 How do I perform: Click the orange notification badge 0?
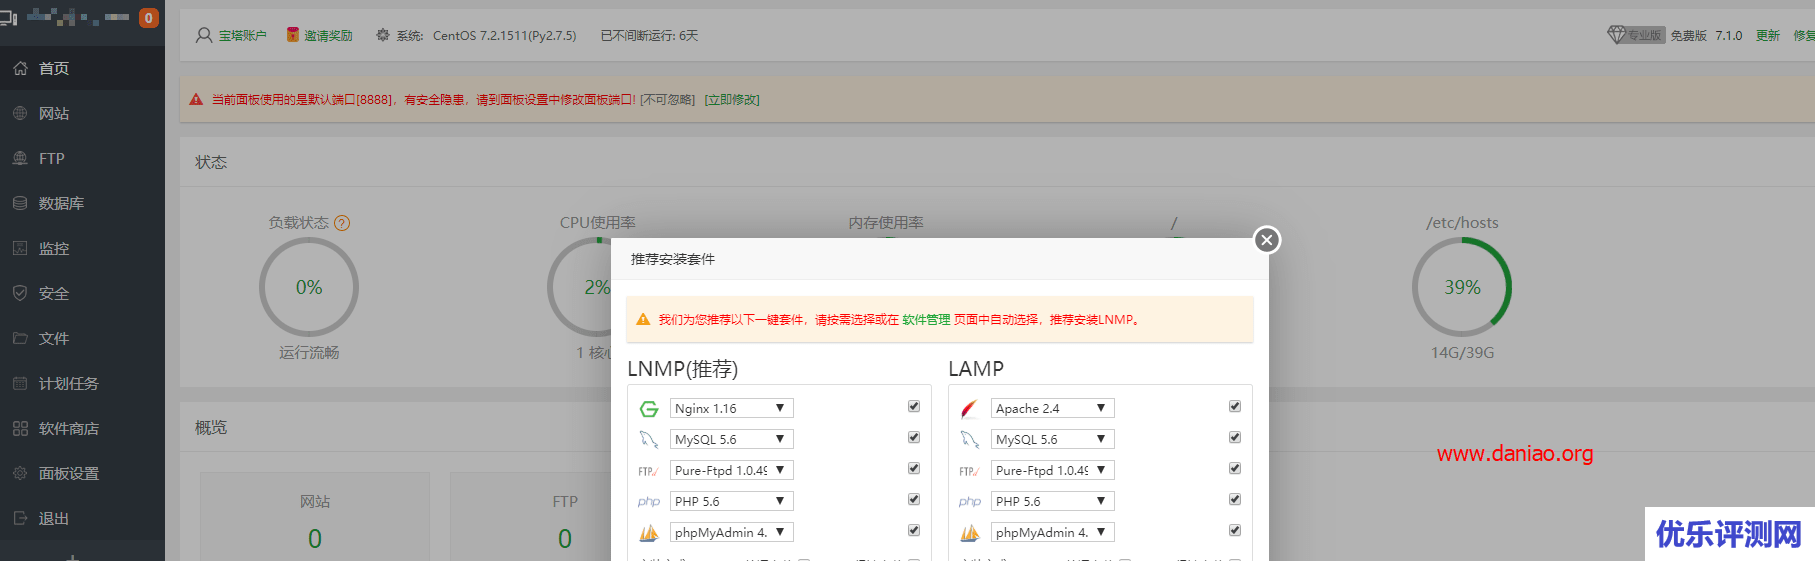click(x=149, y=18)
